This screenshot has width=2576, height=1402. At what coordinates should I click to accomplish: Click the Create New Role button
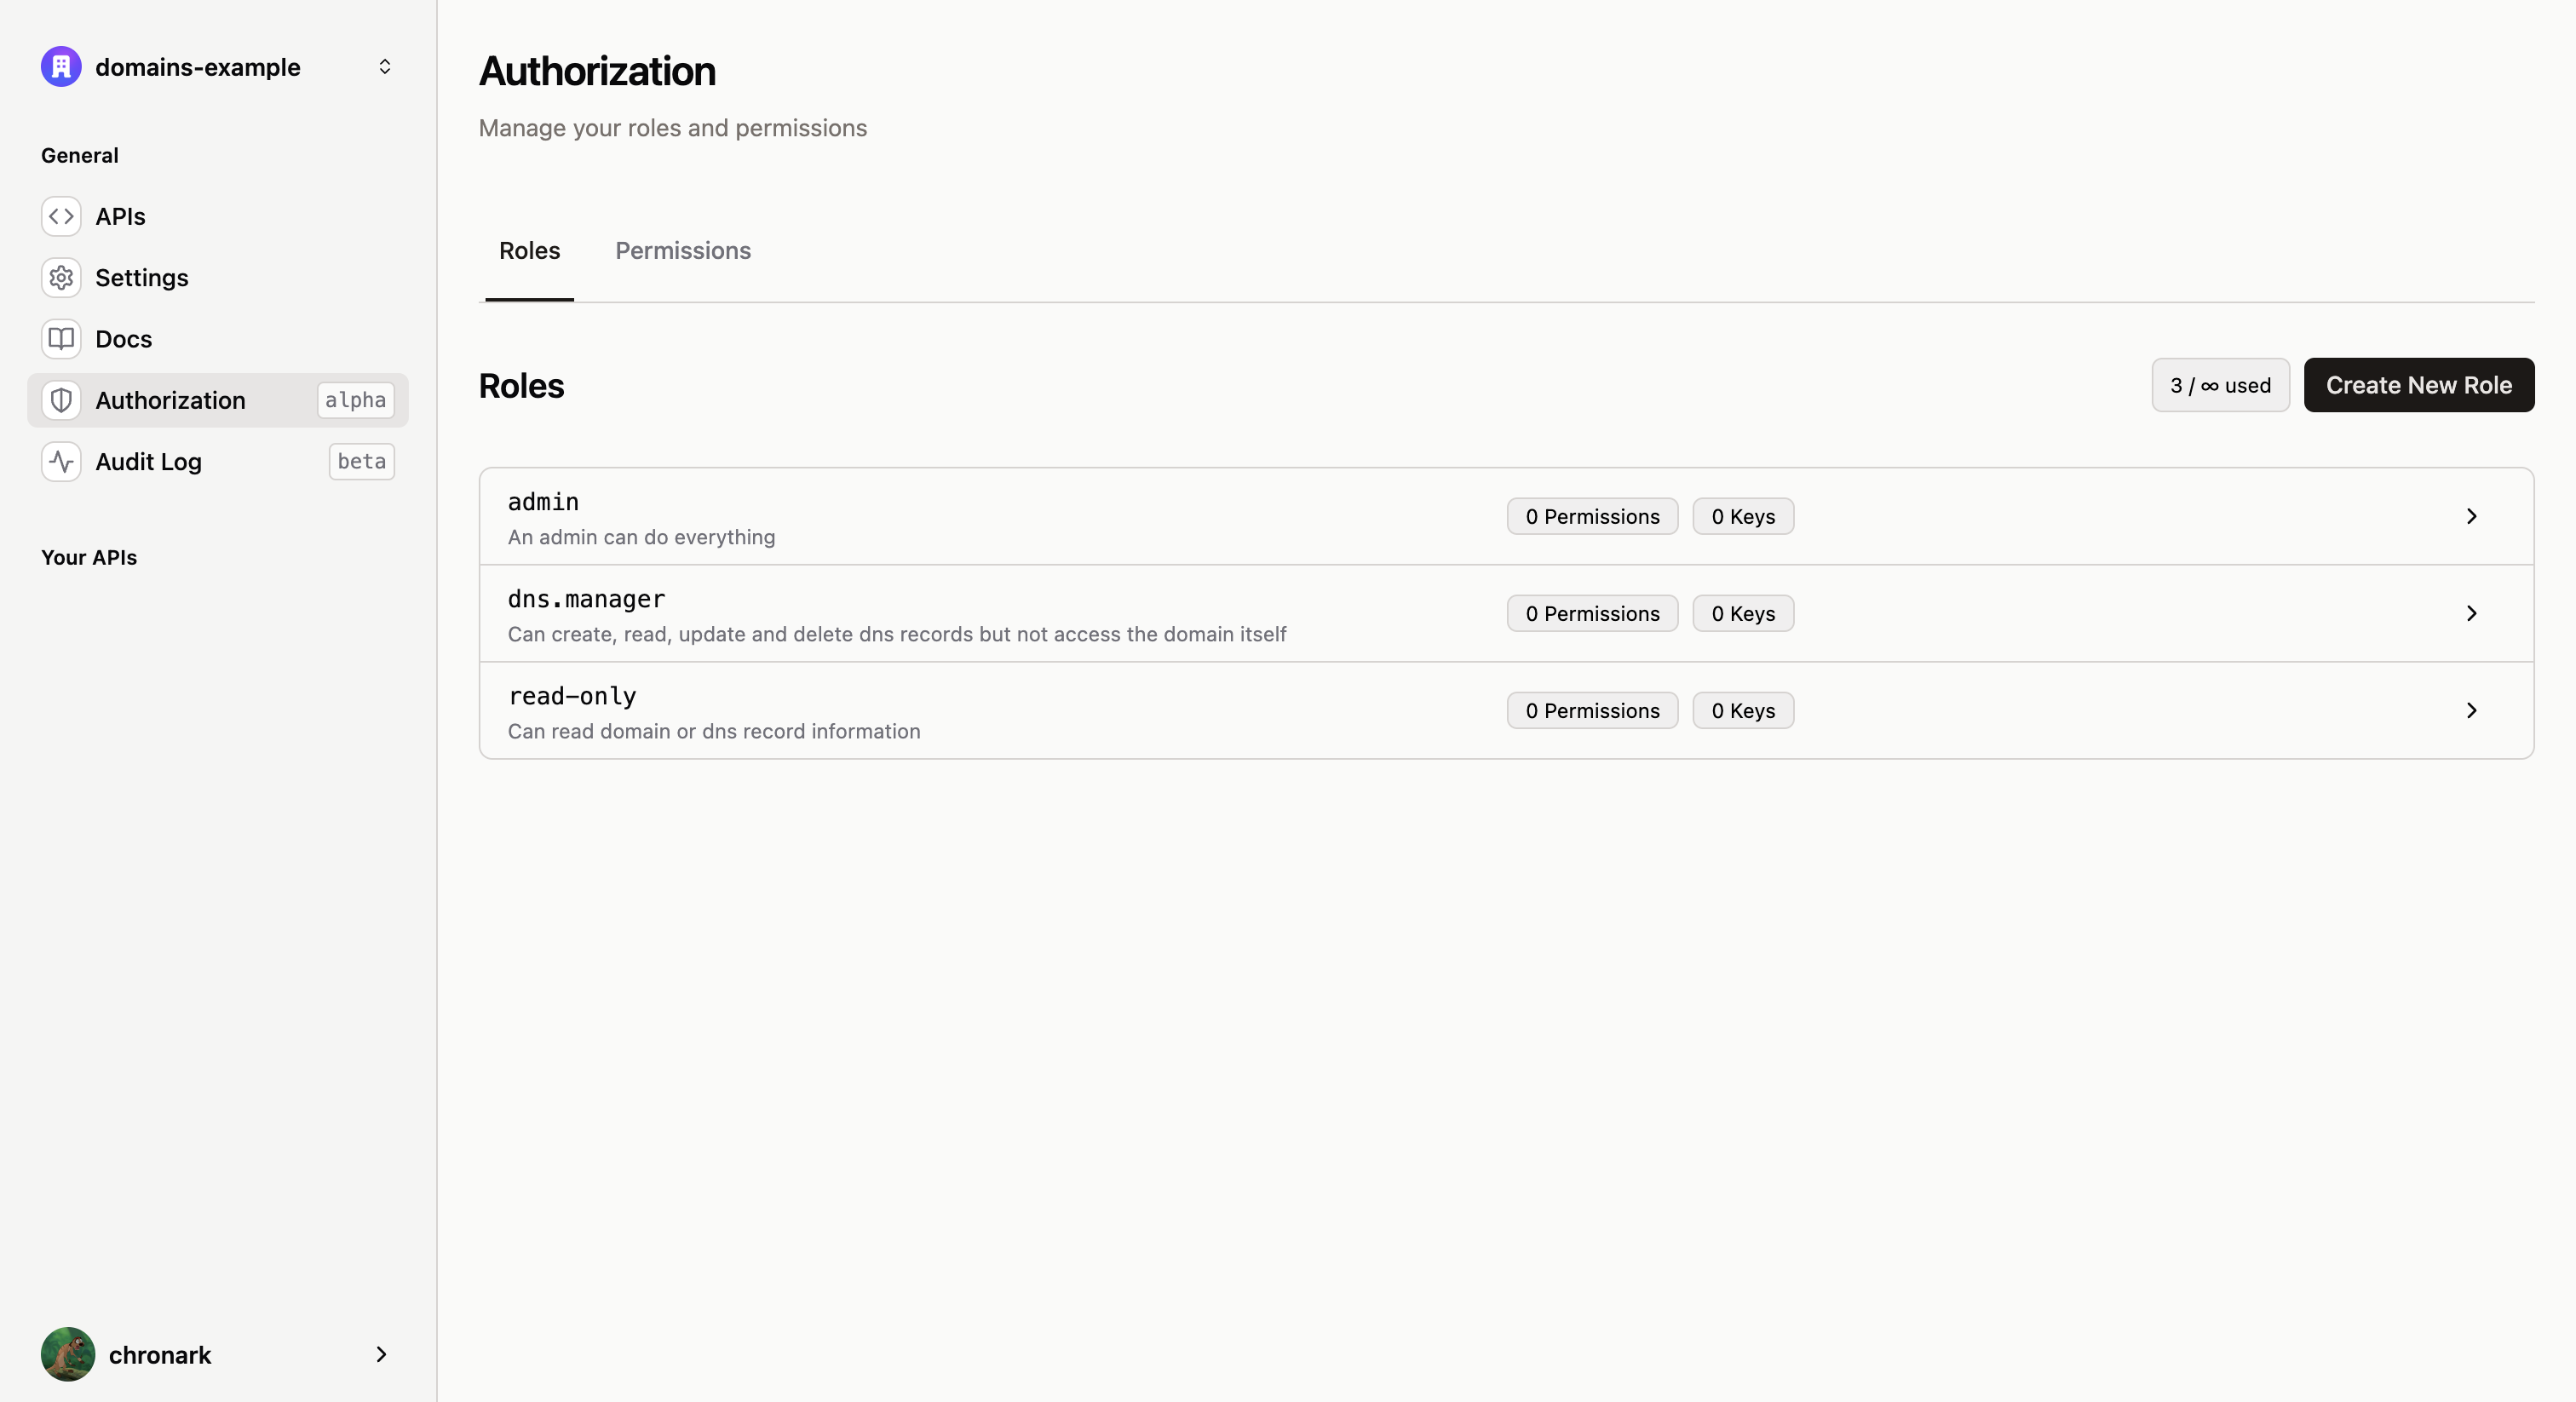coord(2418,385)
